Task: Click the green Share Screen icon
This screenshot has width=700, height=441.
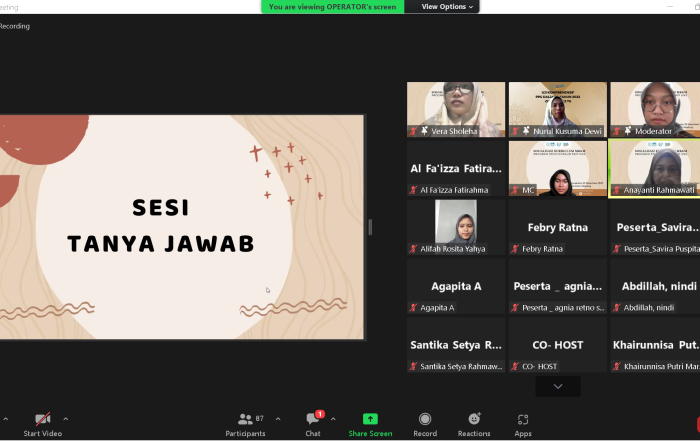Action: tap(370, 419)
